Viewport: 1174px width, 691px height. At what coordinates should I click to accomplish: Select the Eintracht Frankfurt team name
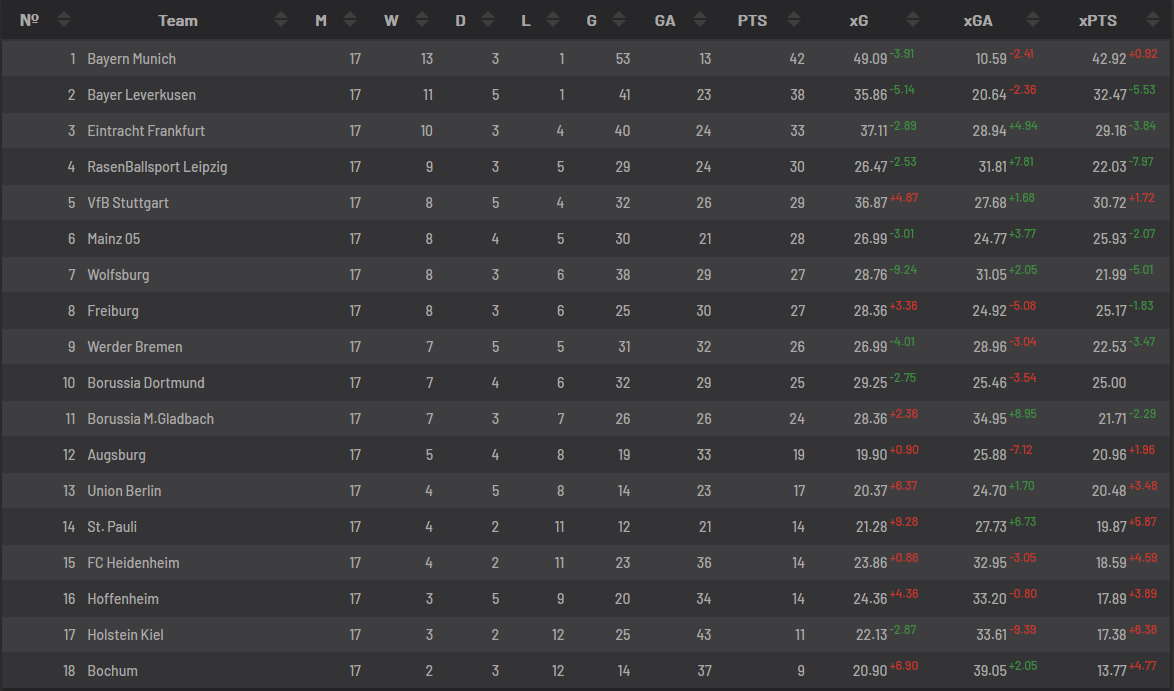point(146,130)
